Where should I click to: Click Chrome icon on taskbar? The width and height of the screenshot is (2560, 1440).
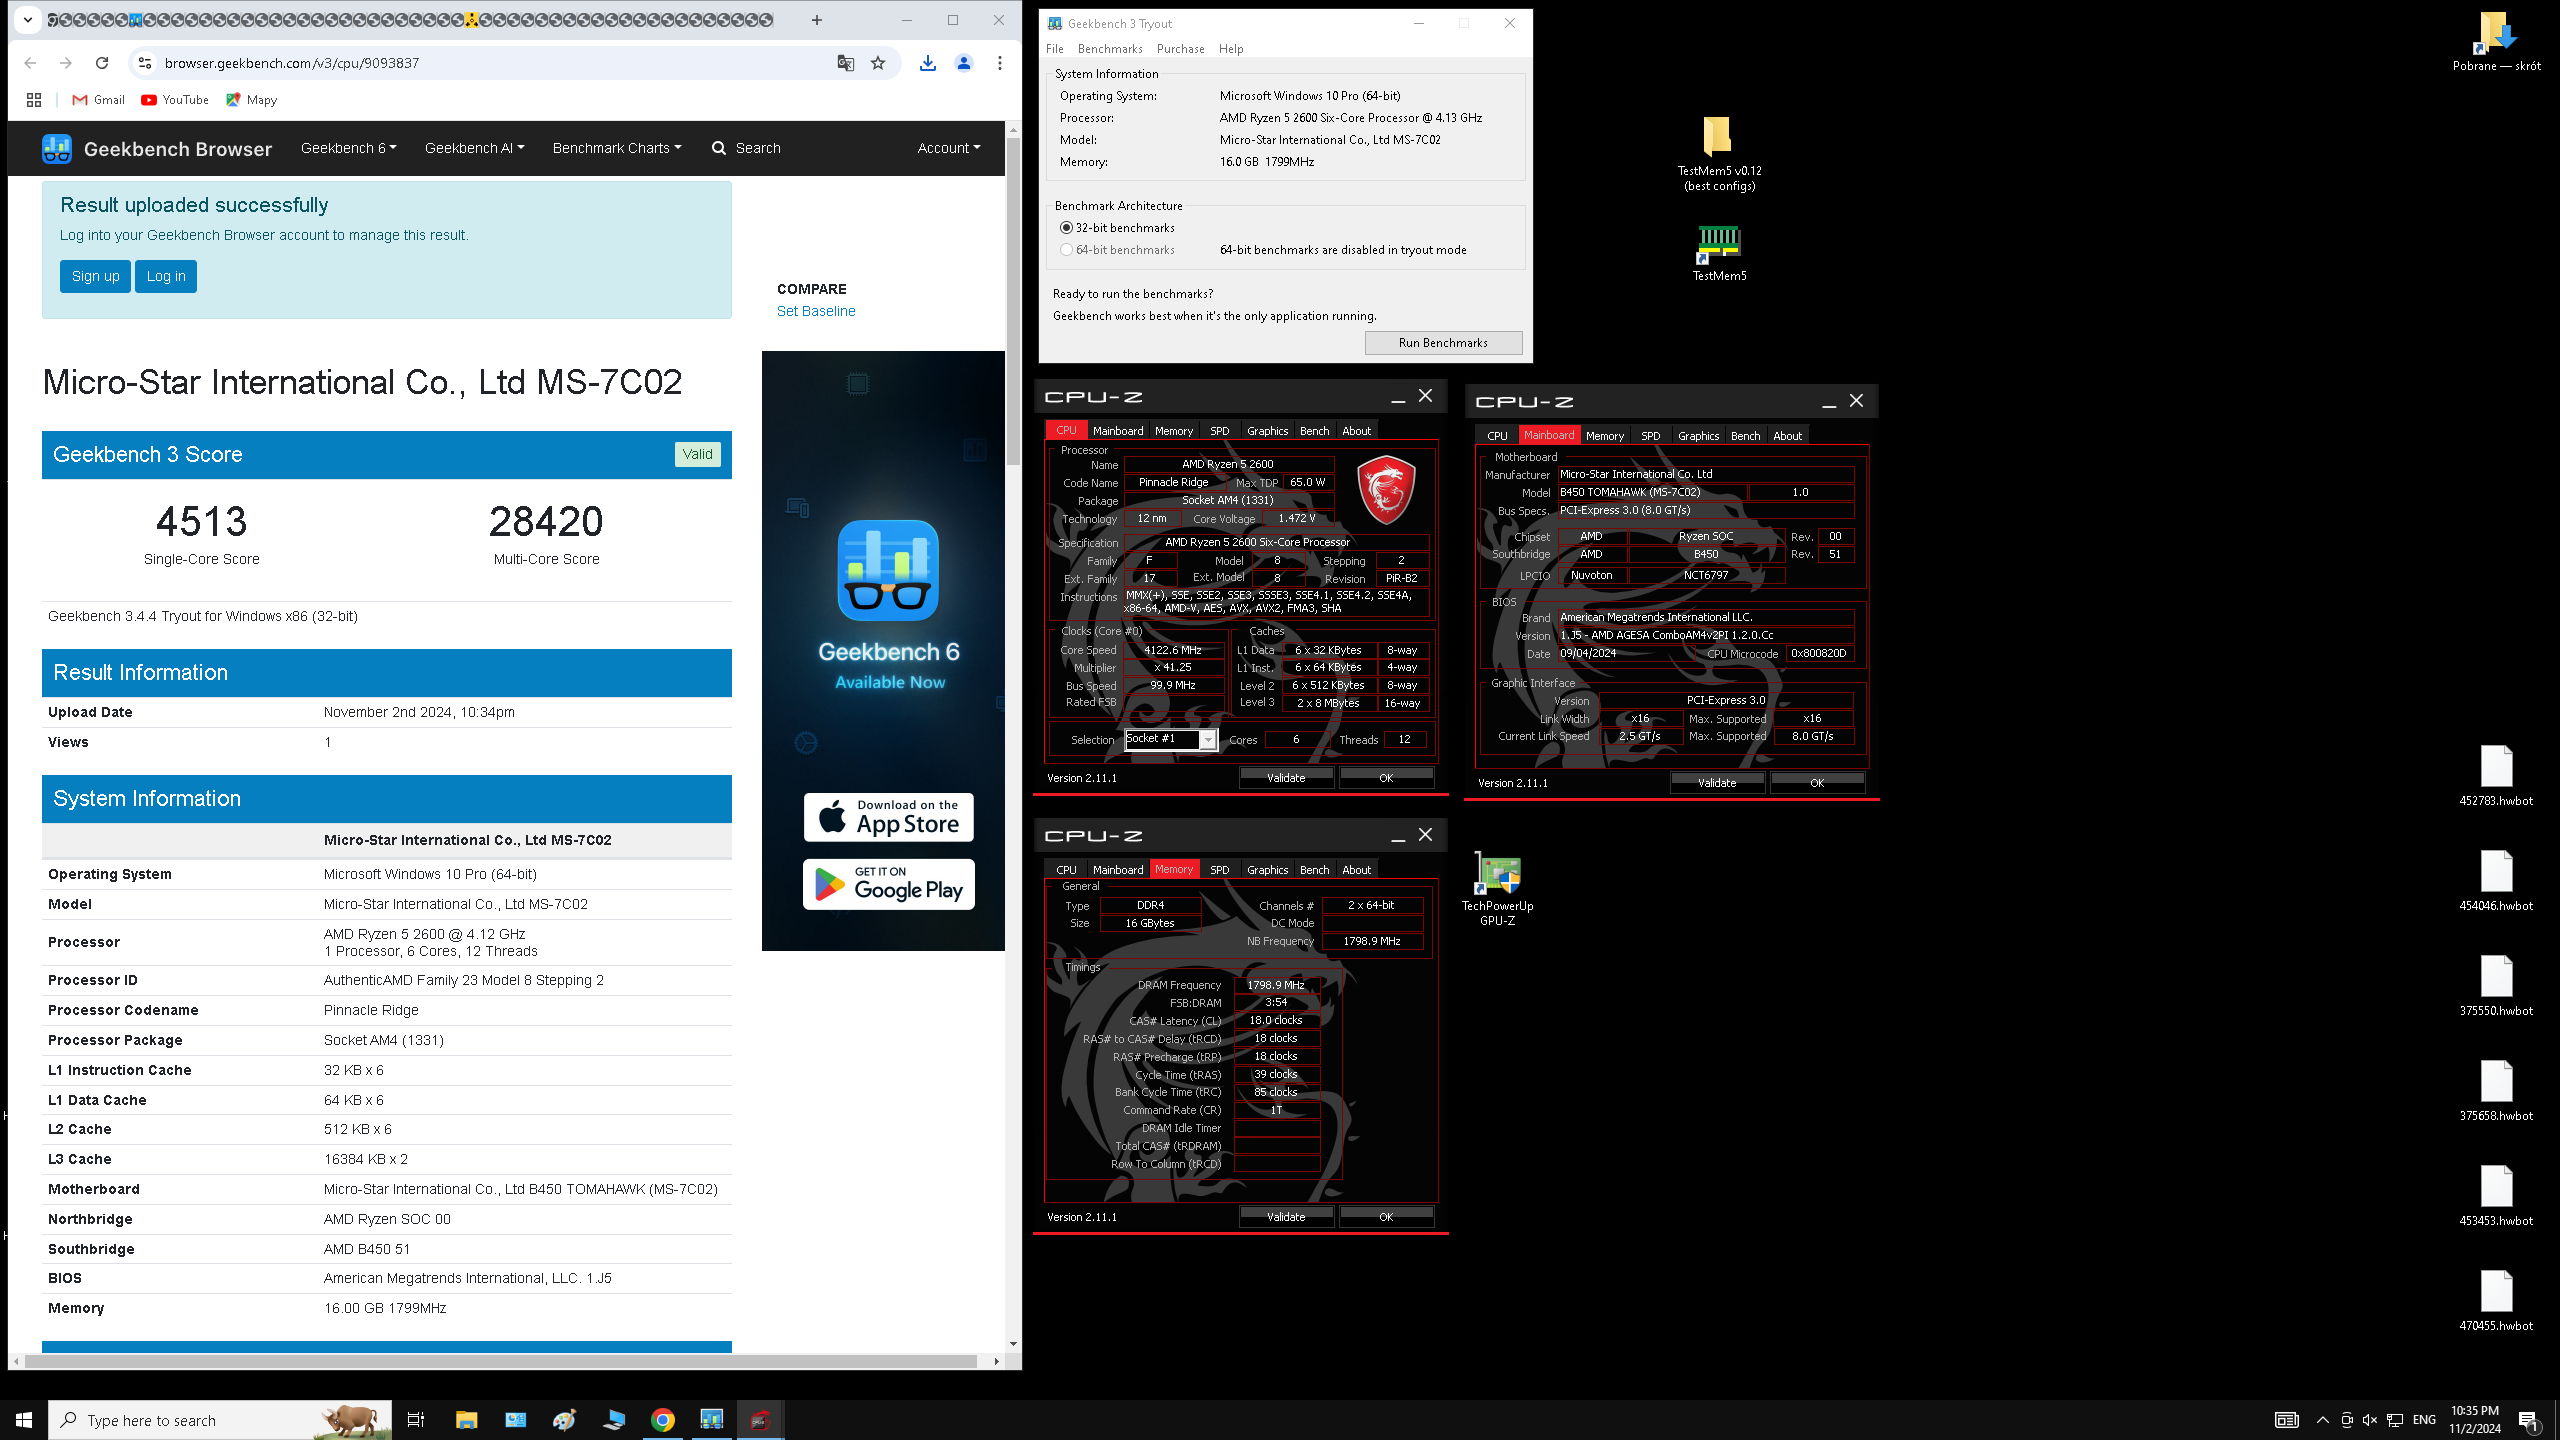pos(662,1420)
